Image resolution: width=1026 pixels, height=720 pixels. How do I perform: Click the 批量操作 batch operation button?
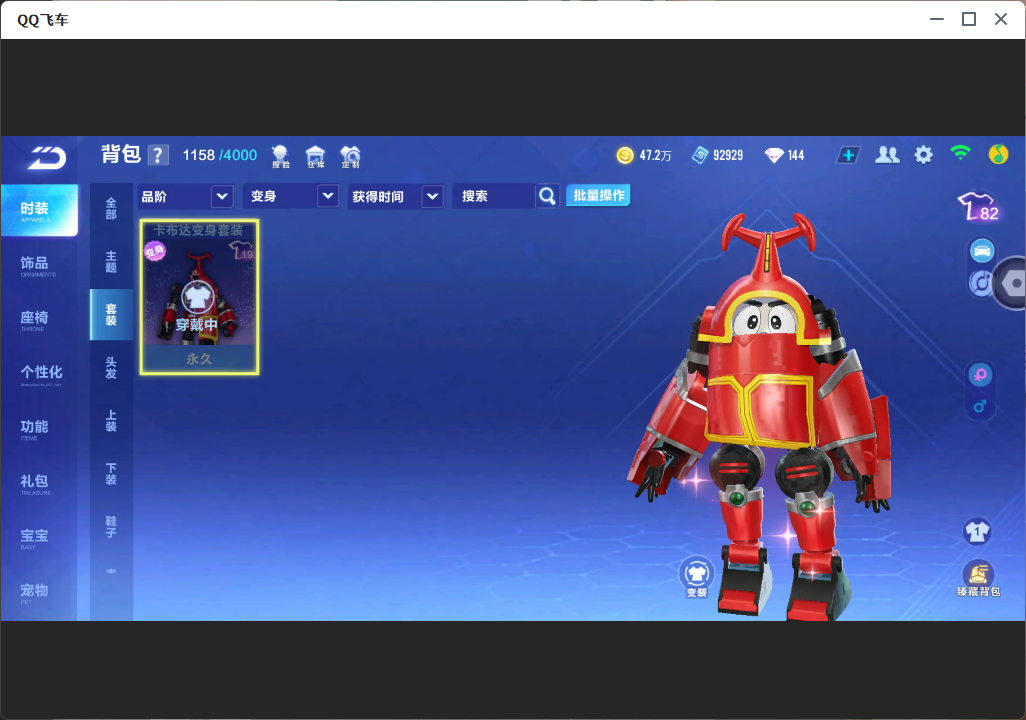point(598,196)
